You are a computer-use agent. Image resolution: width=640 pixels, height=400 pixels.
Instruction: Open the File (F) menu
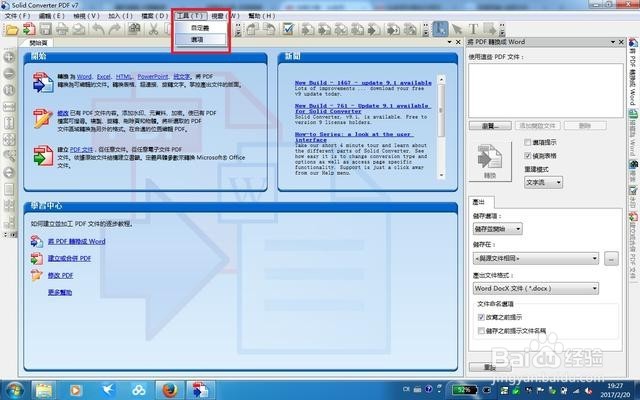click(17, 16)
